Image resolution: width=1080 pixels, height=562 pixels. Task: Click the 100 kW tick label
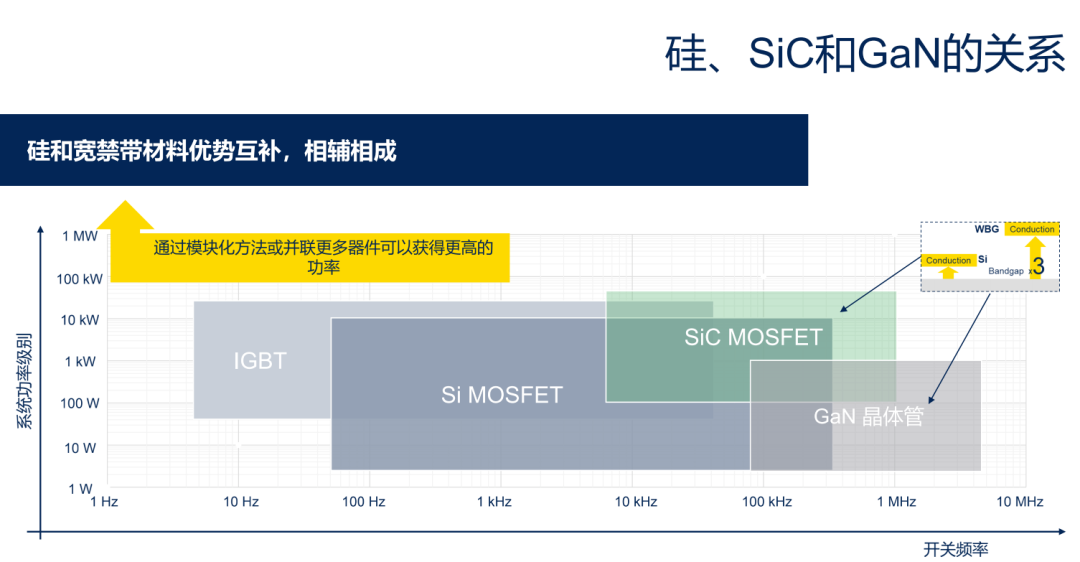(x=79, y=279)
